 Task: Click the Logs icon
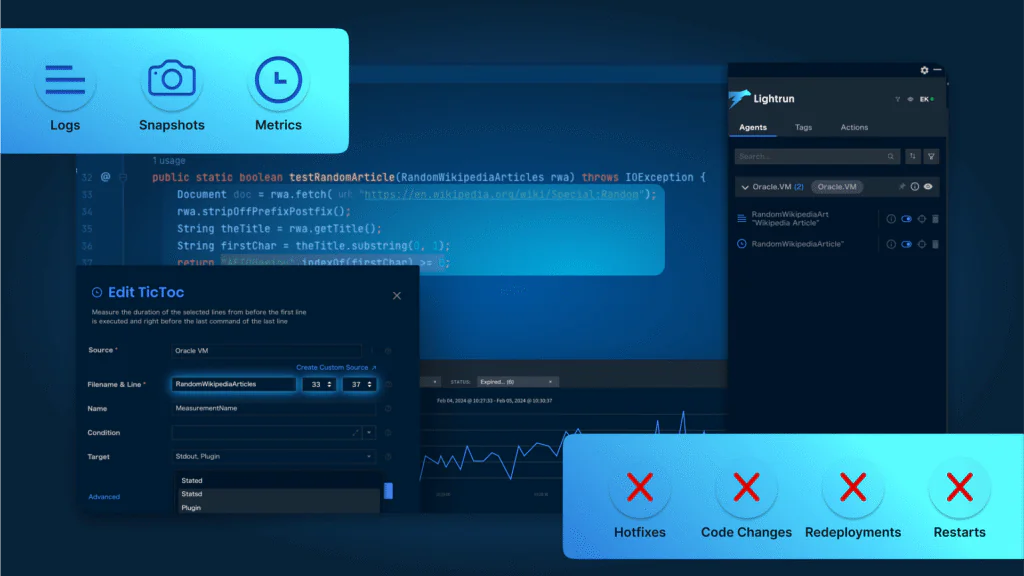[x=65, y=80]
